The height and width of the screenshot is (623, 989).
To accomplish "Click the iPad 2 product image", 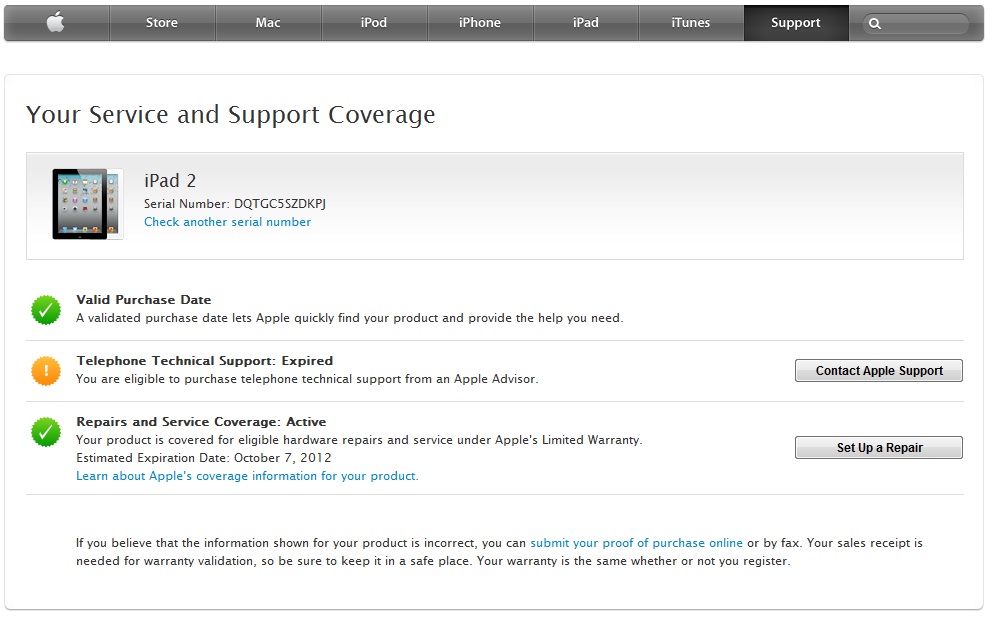I will [x=87, y=204].
